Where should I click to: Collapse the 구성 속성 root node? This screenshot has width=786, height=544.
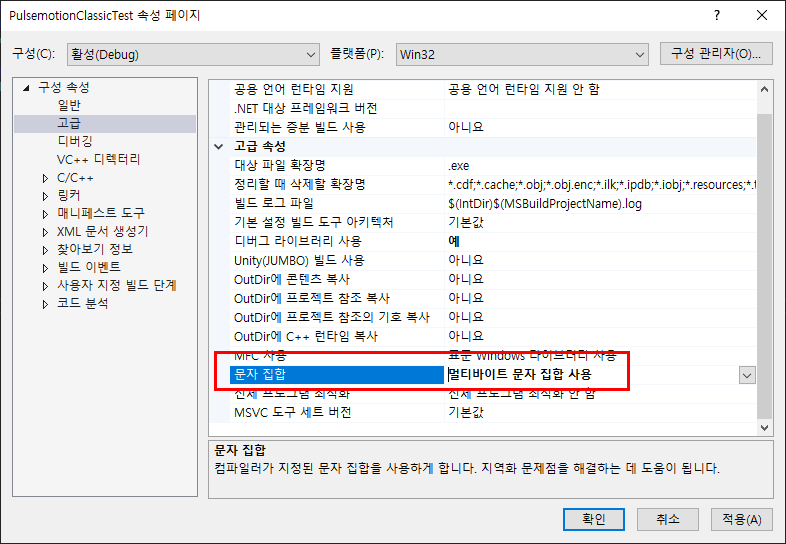click(x=27, y=88)
